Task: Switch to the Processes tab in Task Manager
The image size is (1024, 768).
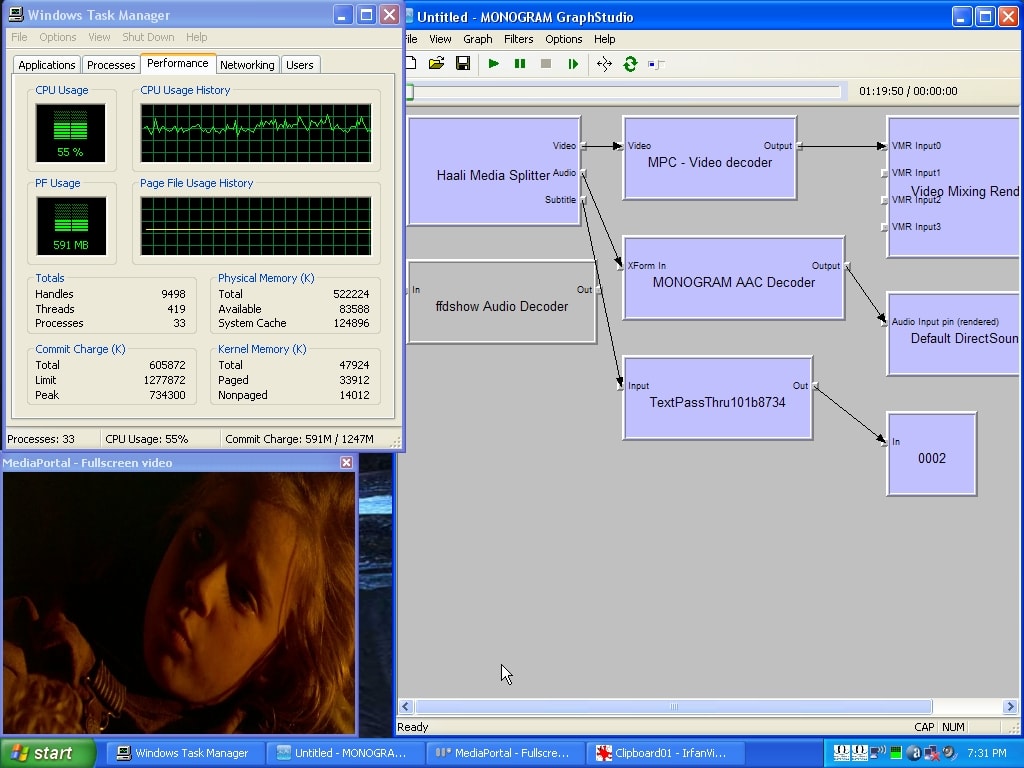Action: [x=111, y=65]
